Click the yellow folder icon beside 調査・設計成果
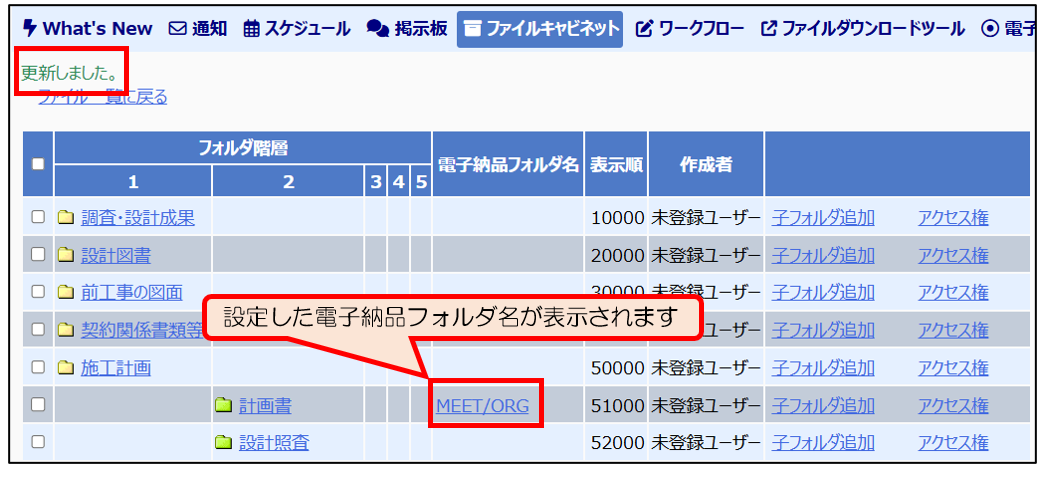This screenshot has width=1046, height=478. (x=66, y=217)
